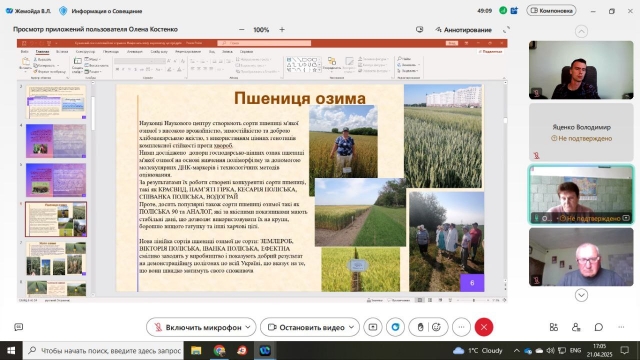Start slideshow from PowerPoint status bar icon

450,300
